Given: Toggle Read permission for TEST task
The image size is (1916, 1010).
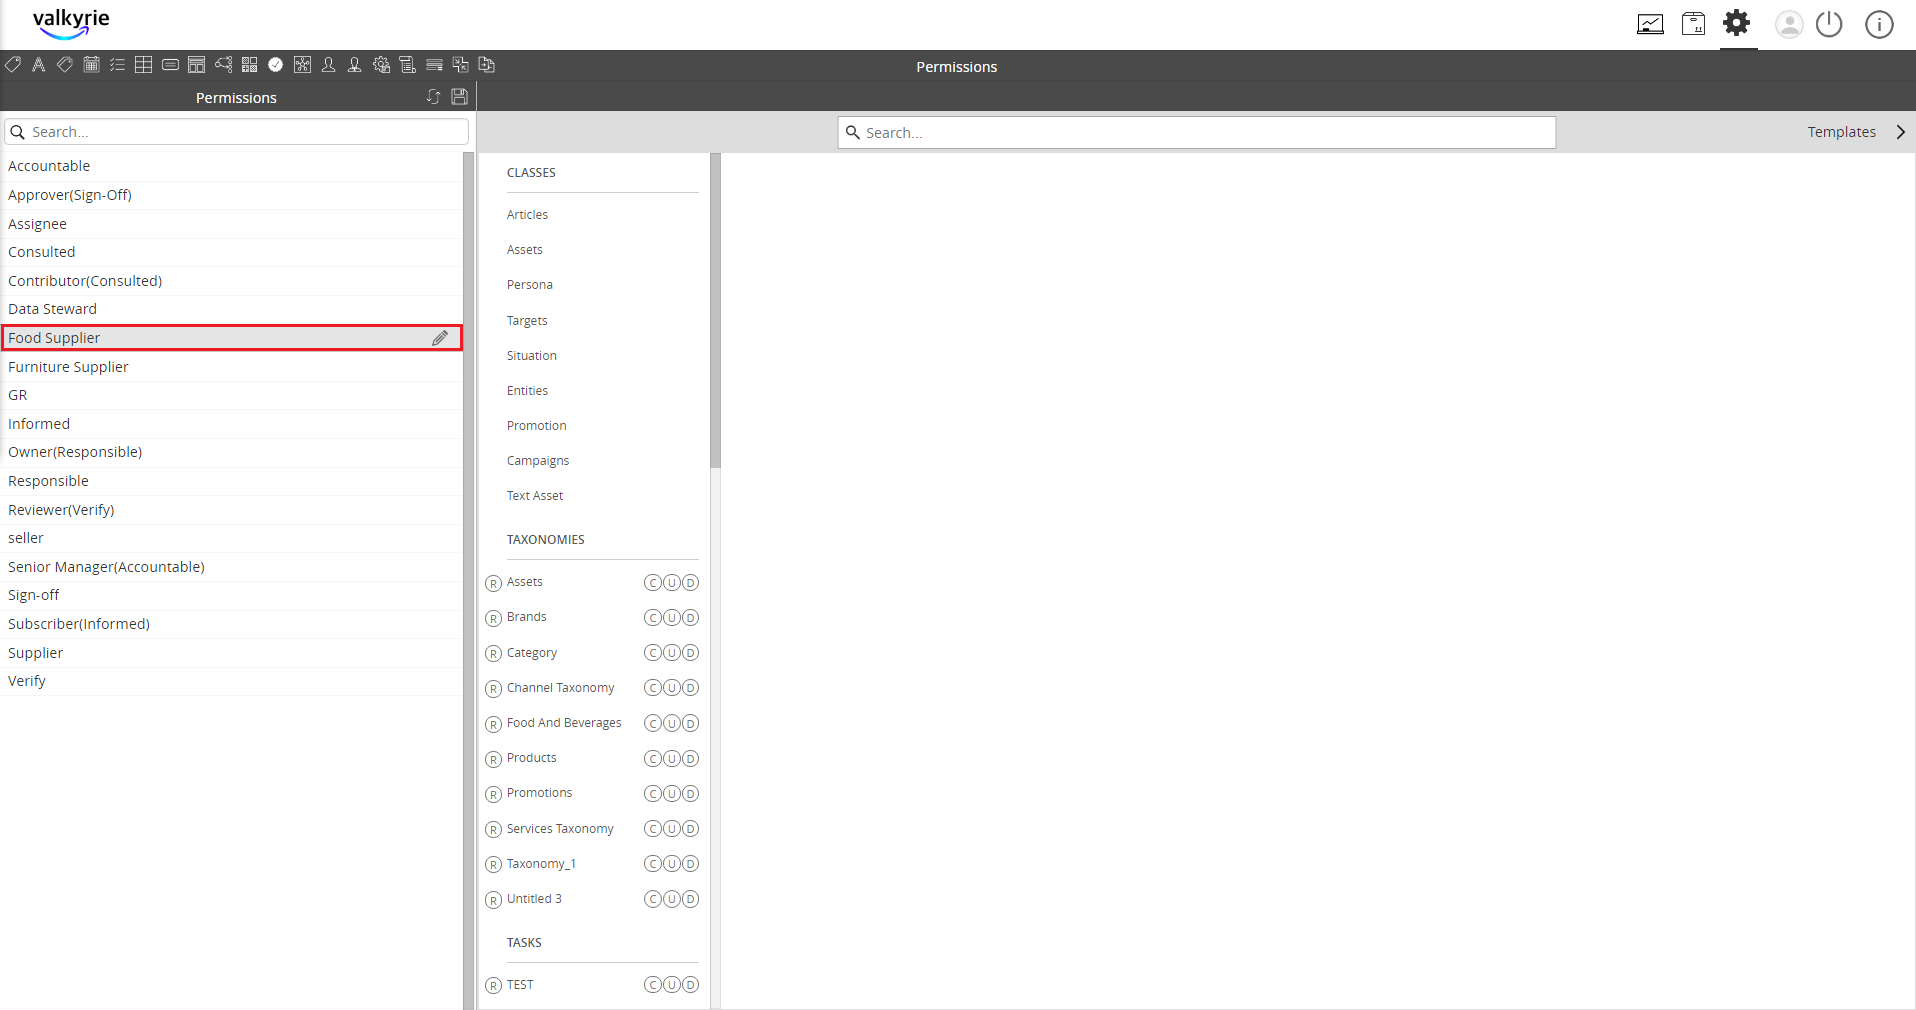Looking at the screenshot, I should (x=493, y=986).
